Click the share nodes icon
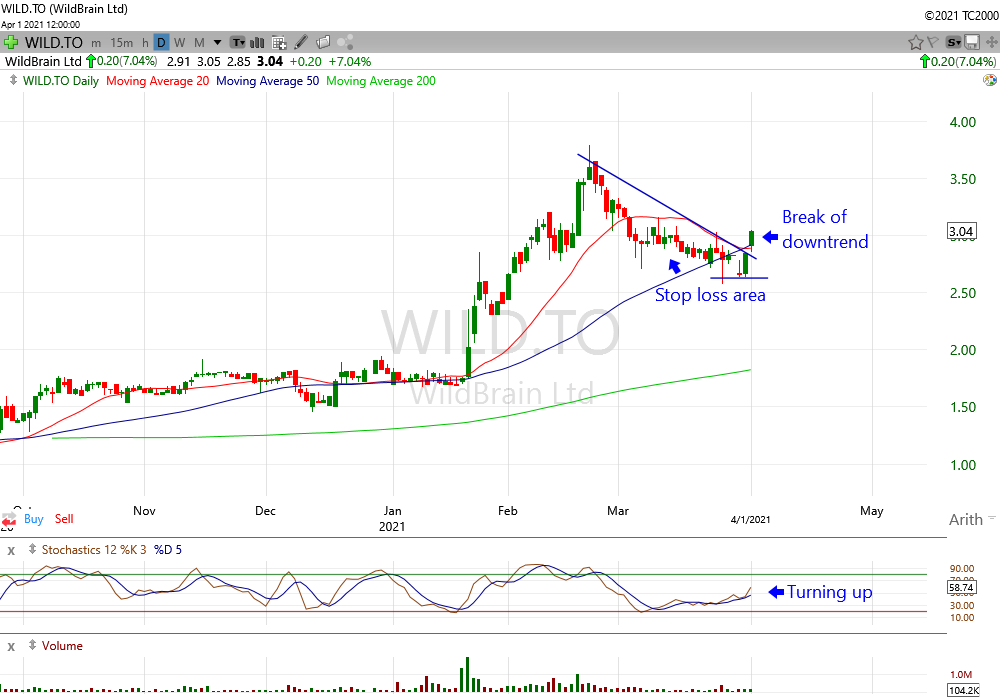Viewport: 1000px width, 700px height. click(346, 43)
